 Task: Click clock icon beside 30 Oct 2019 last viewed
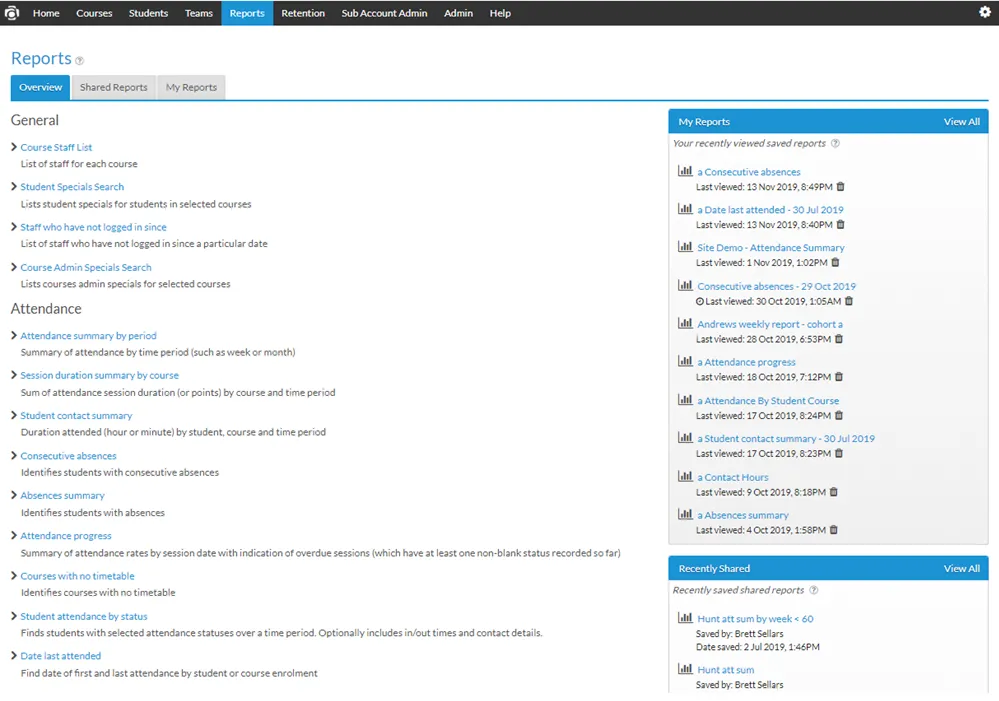click(700, 301)
